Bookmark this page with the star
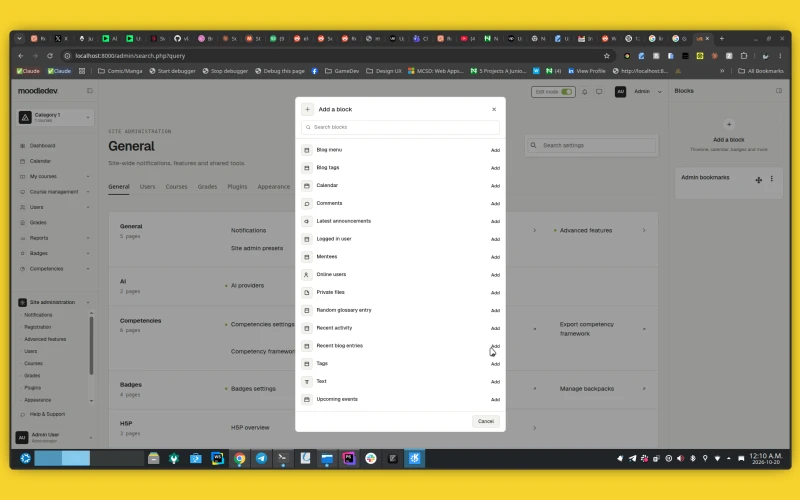The image size is (800, 500). click(x=607, y=56)
